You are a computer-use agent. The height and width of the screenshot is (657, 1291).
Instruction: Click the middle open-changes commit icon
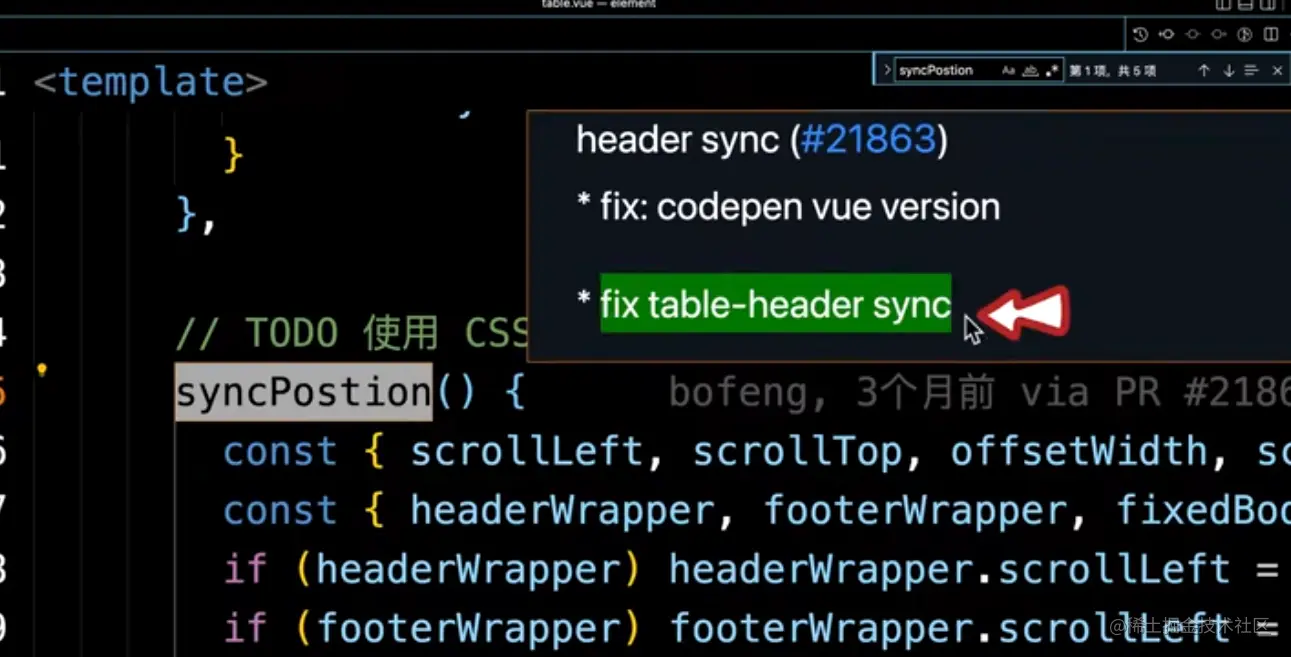(x=1192, y=35)
